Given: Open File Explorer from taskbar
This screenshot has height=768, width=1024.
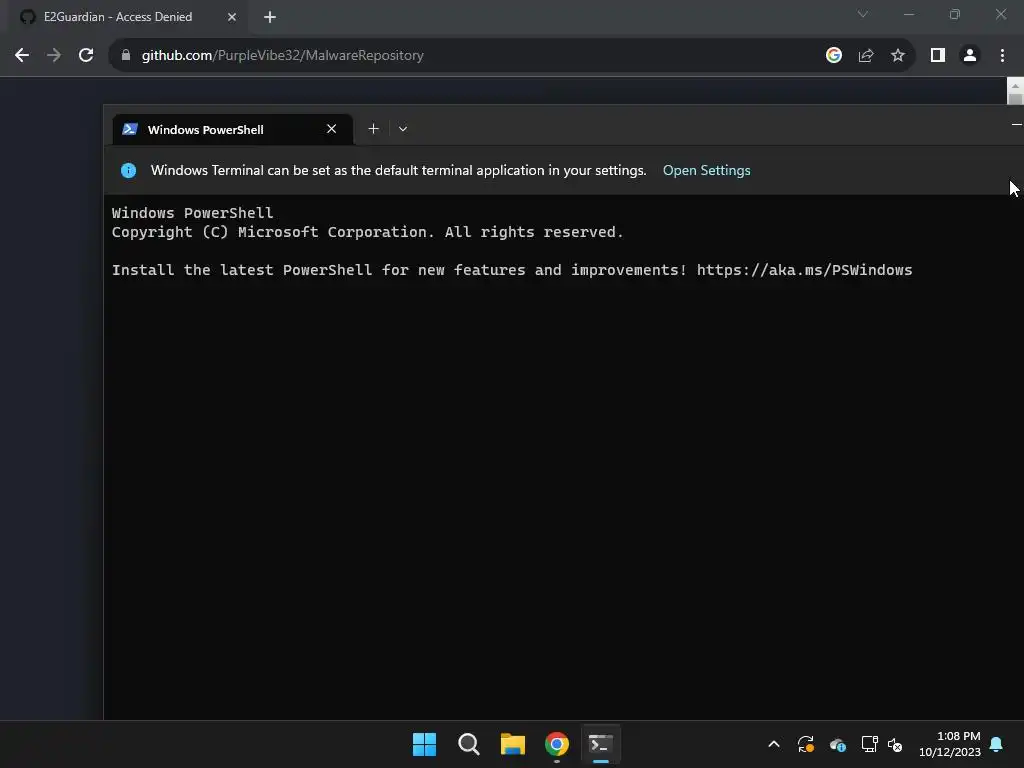Looking at the screenshot, I should click(x=513, y=744).
